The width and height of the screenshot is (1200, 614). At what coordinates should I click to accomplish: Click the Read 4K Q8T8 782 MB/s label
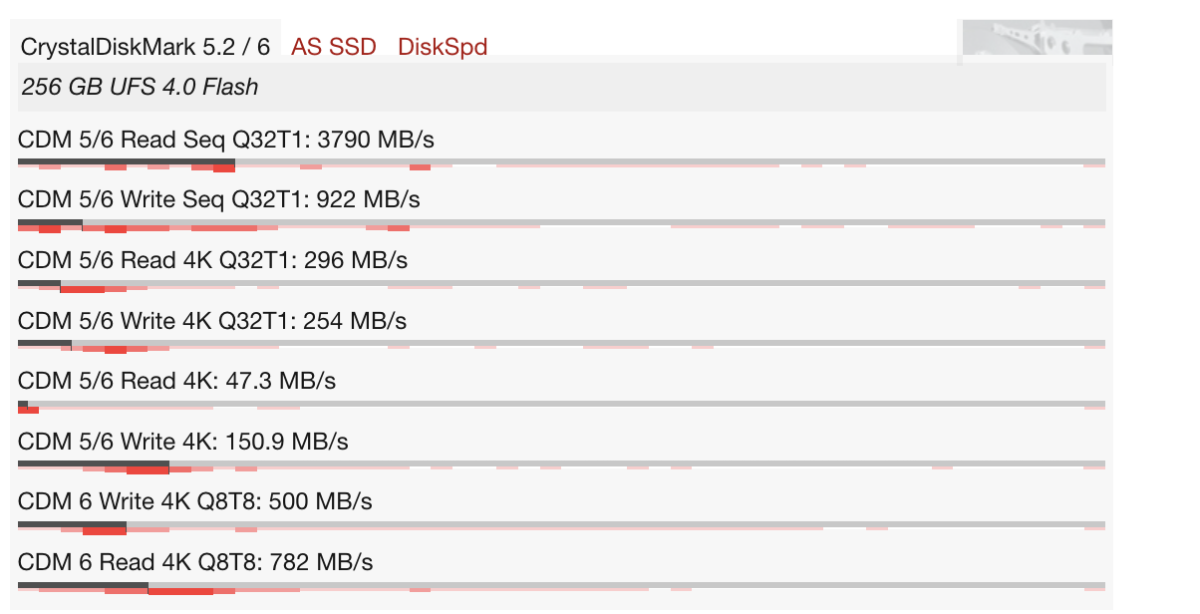195,563
